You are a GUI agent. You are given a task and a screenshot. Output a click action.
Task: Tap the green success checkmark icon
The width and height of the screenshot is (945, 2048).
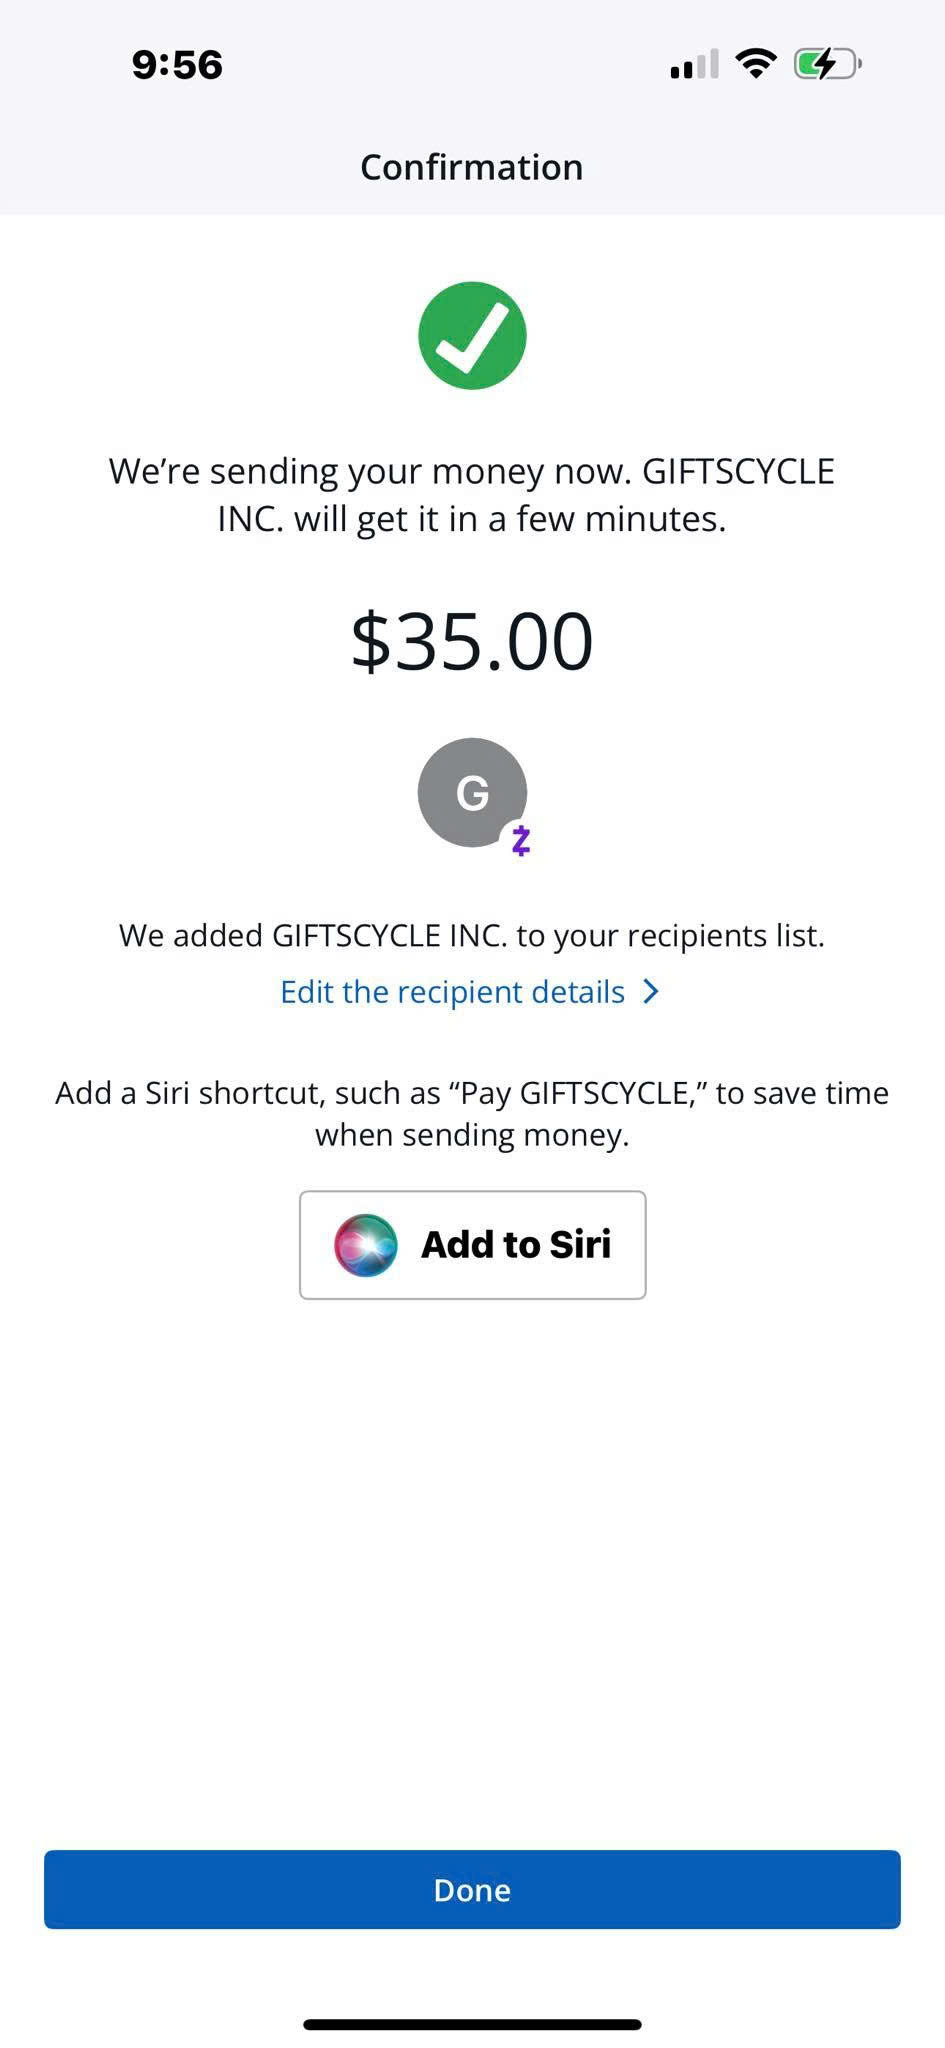(x=472, y=336)
